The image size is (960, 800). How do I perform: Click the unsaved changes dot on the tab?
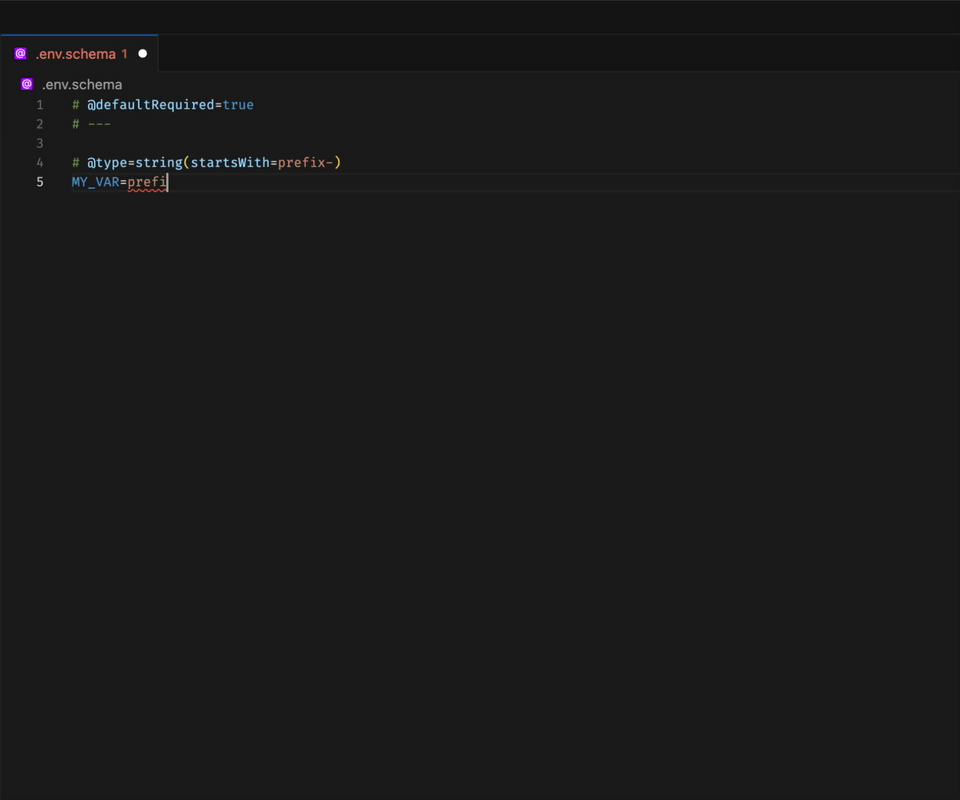pyautogui.click(x=142, y=53)
